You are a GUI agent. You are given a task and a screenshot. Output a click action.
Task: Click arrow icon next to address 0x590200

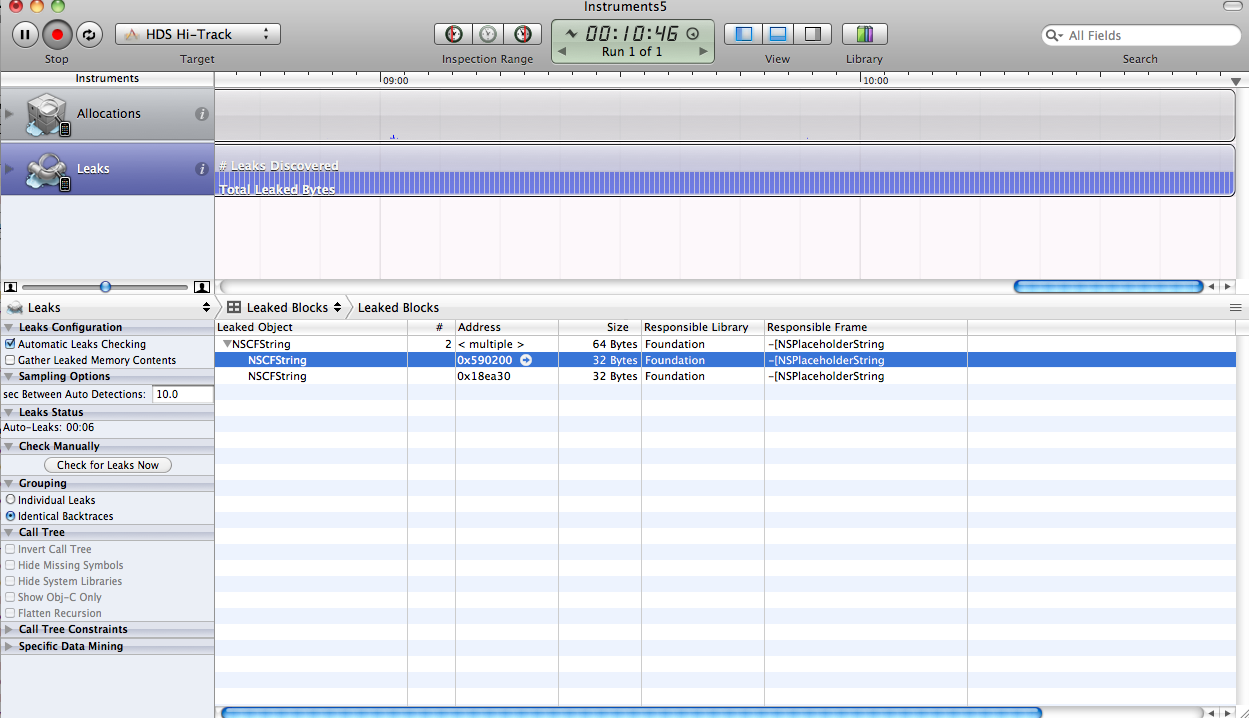[x=526, y=360]
